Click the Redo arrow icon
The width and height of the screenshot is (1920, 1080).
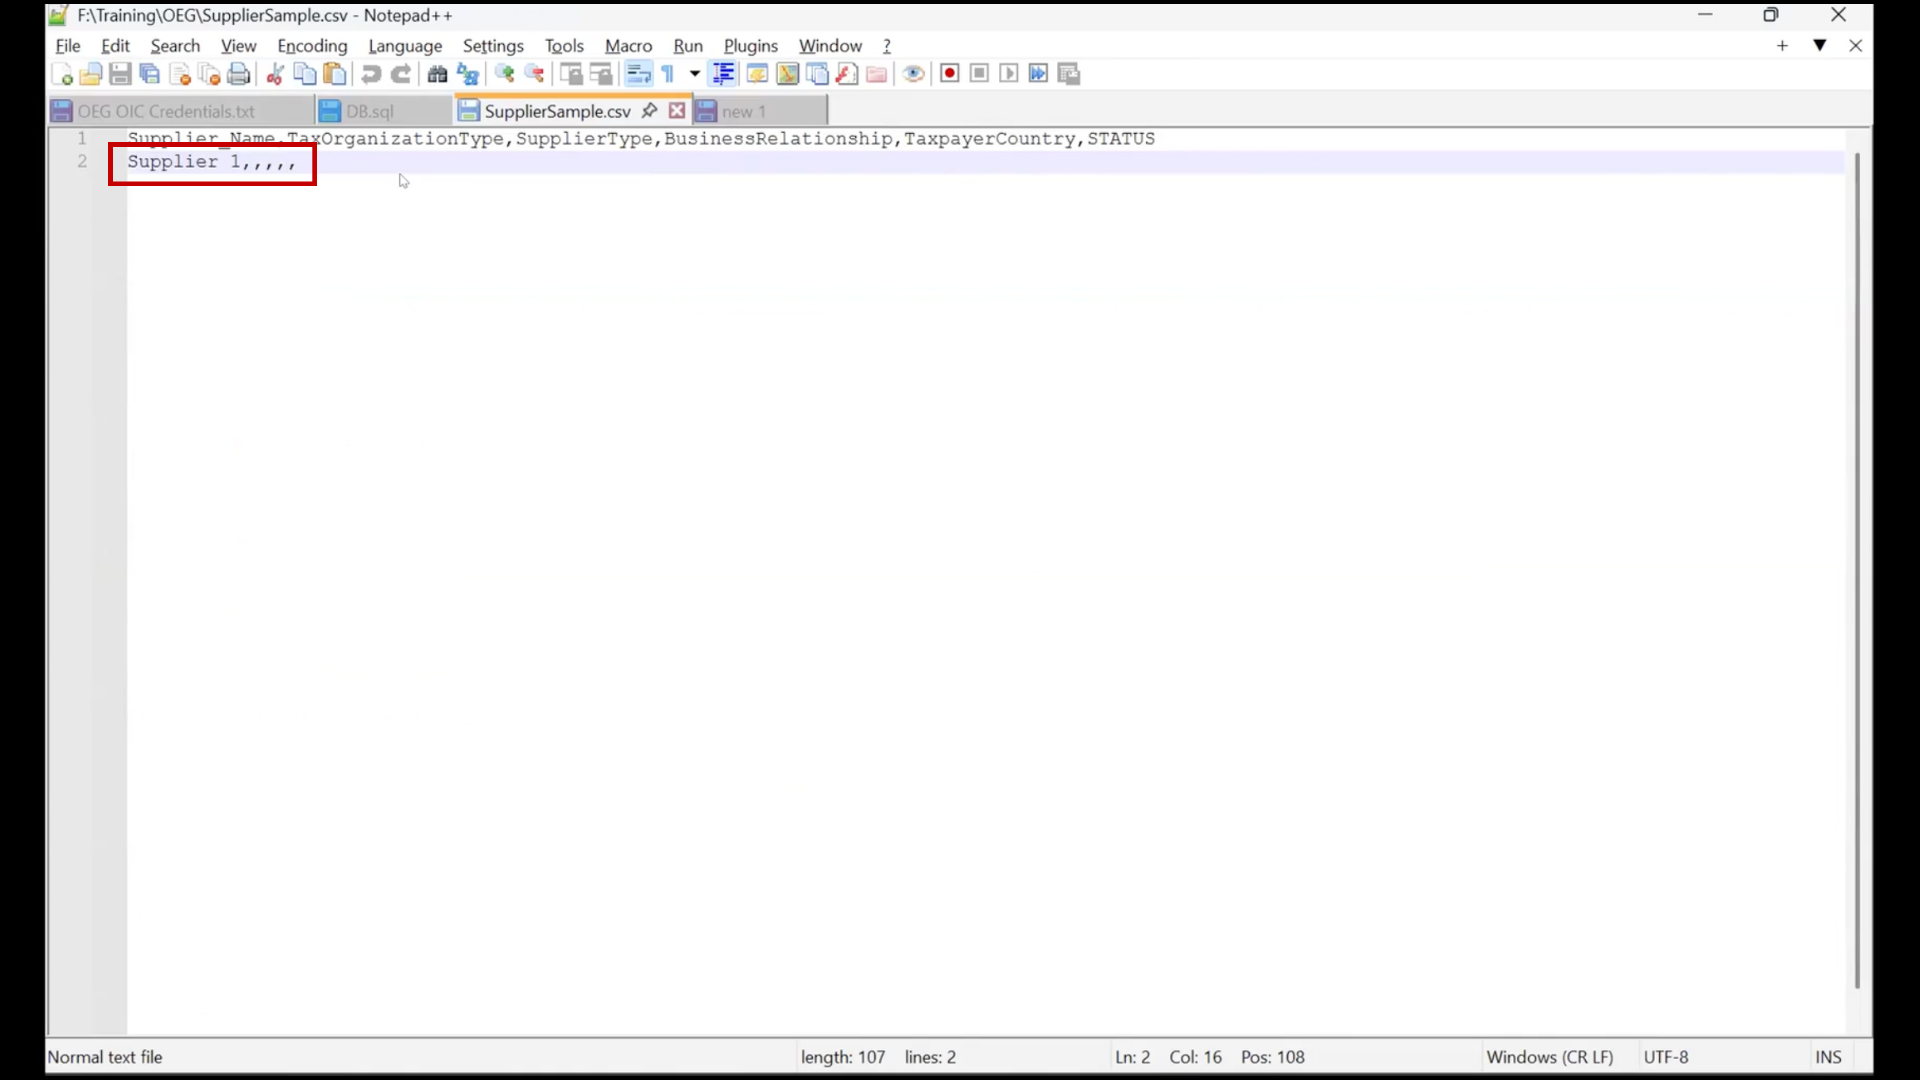pyautogui.click(x=401, y=74)
